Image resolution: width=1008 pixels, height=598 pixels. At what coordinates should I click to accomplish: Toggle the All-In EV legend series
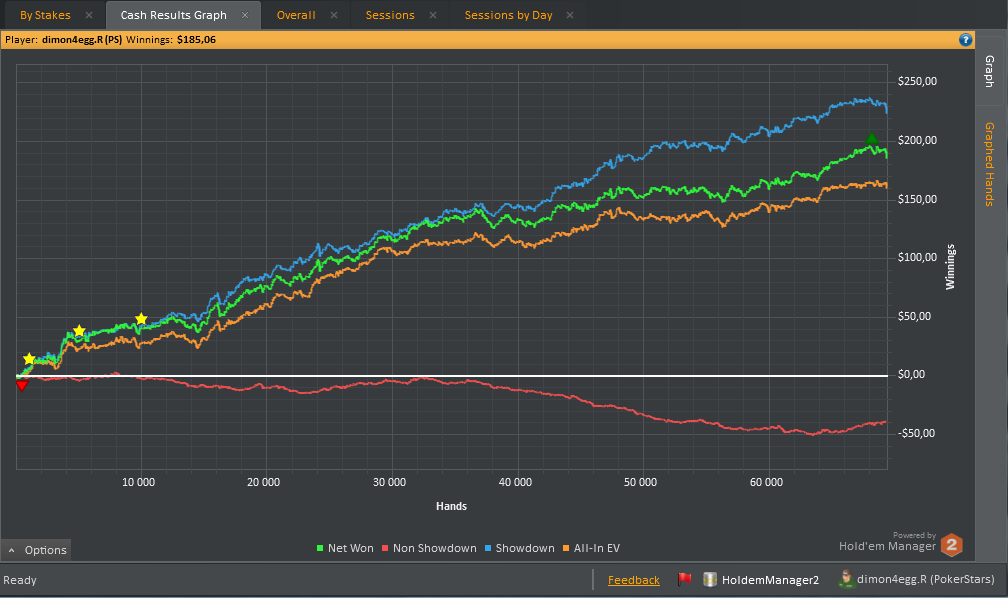[x=591, y=548]
